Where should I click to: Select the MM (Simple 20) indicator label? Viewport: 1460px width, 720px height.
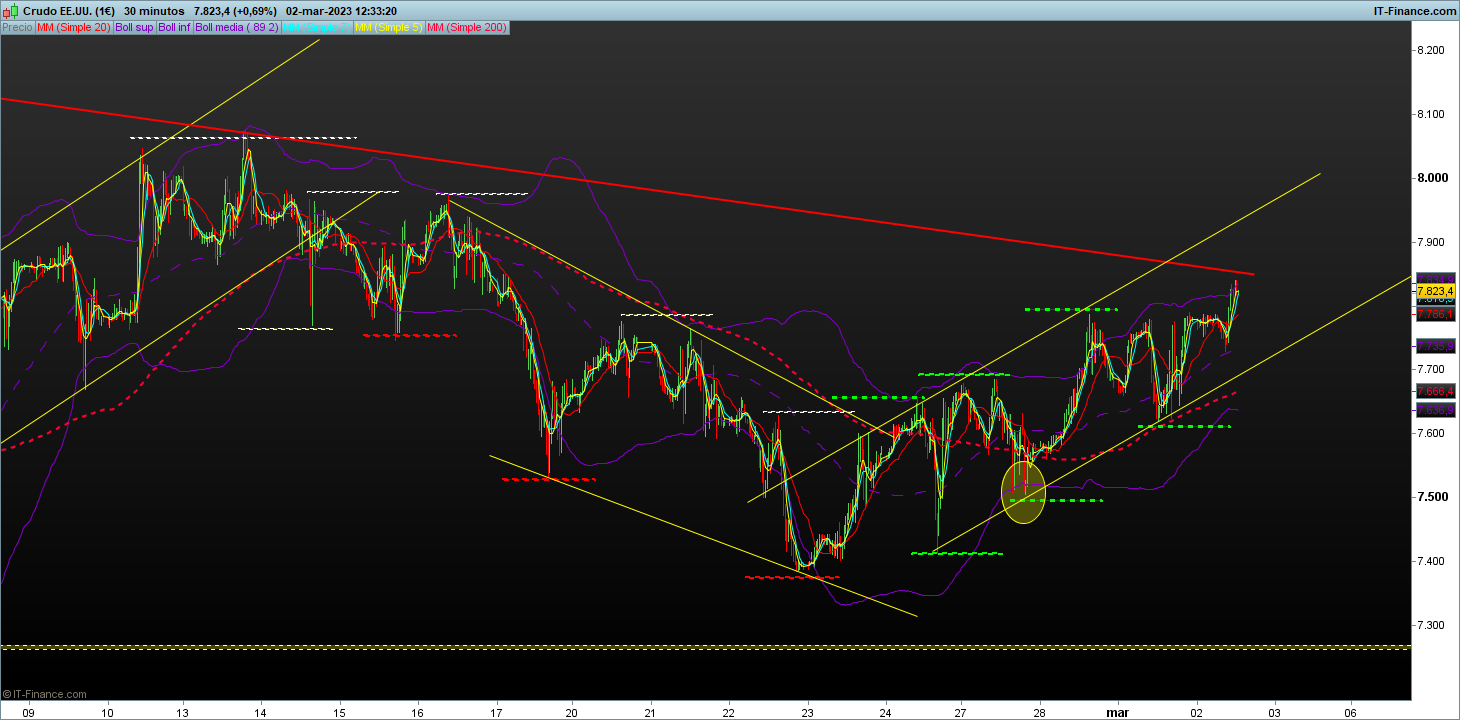tap(74, 28)
